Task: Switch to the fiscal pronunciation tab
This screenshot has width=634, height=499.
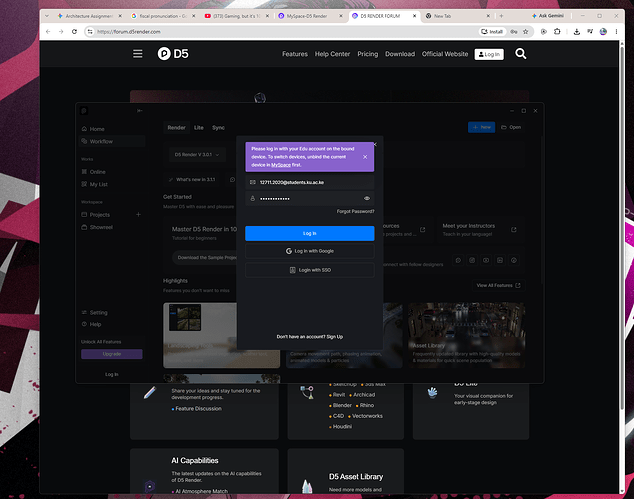Action: [163, 16]
